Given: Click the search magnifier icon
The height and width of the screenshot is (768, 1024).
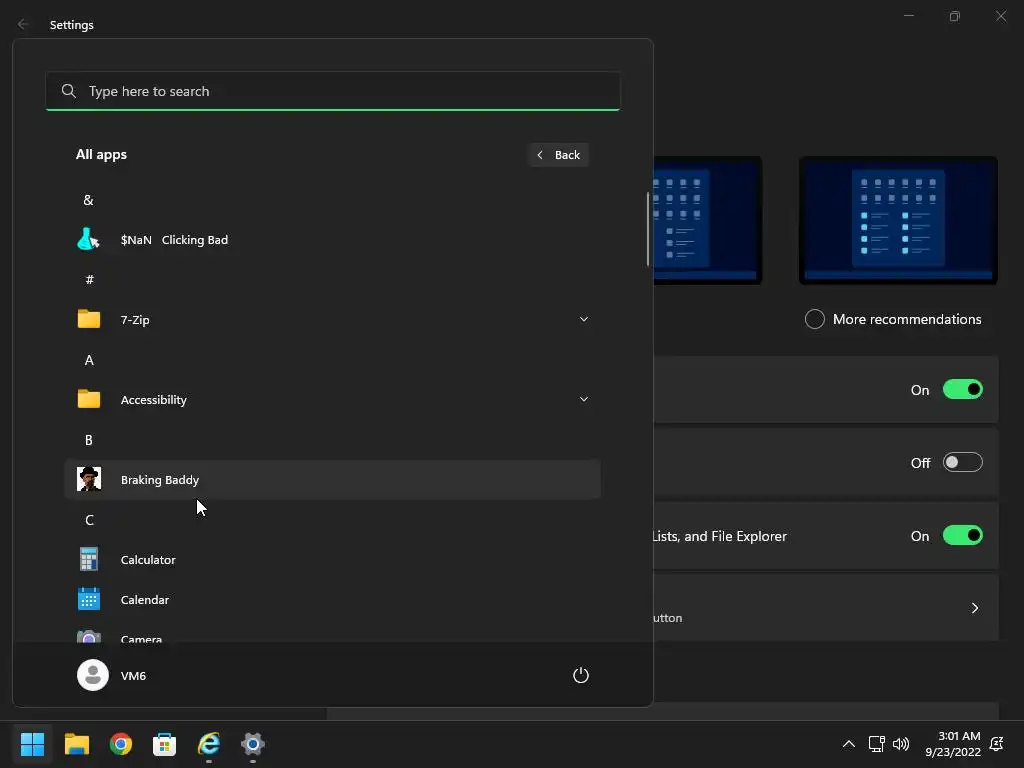Looking at the screenshot, I should (x=69, y=91).
